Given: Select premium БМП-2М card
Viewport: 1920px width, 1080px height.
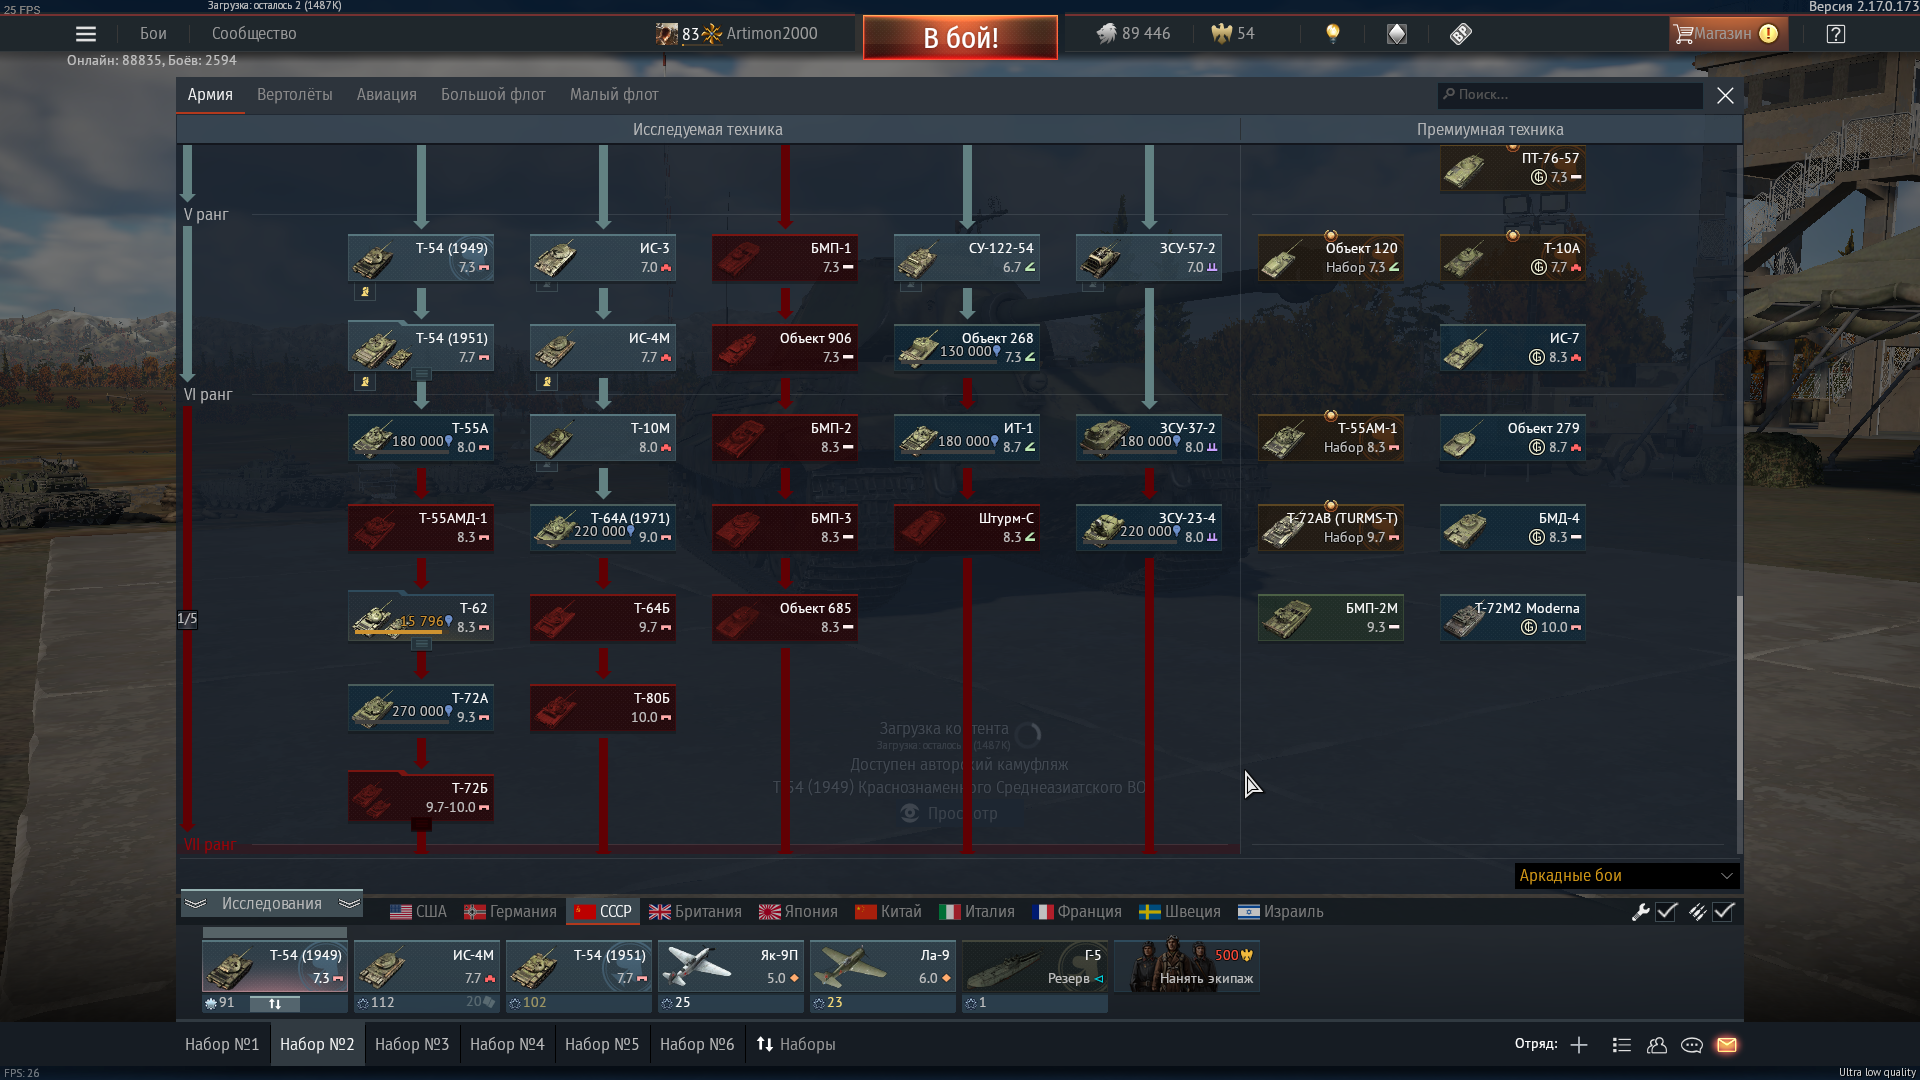Looking at the screenshot, I should [1331, 618].
